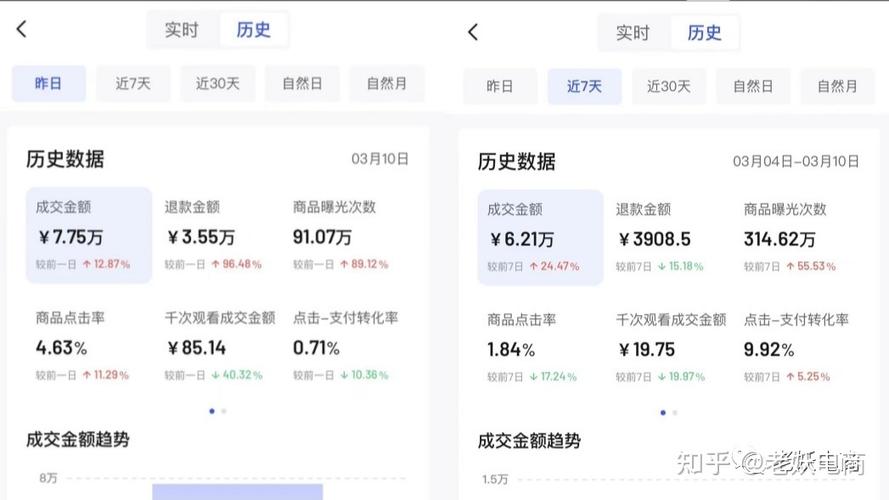Tap the active page dot on right screen
The height and width of the screenshot is (500, 889).
click(x=663, y=413)
